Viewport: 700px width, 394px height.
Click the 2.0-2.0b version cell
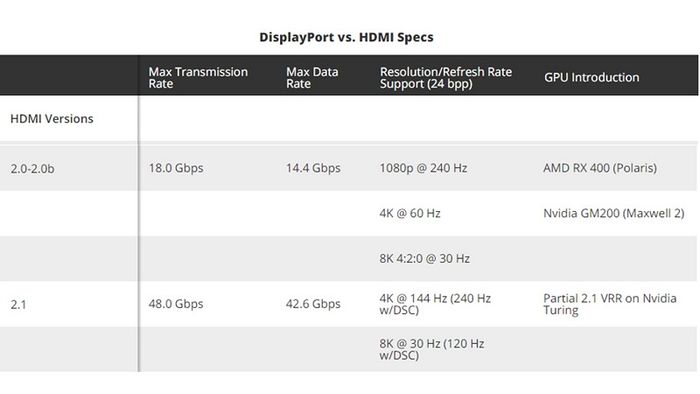(x=33, y=169)
